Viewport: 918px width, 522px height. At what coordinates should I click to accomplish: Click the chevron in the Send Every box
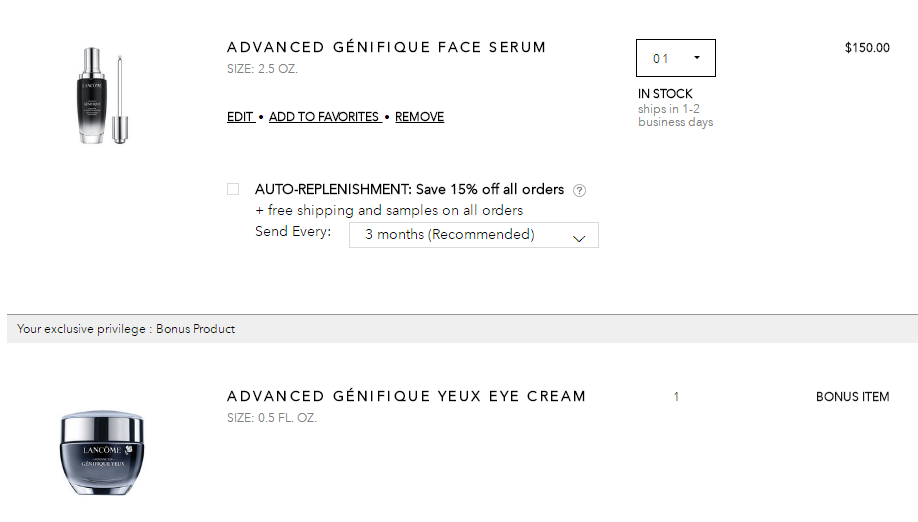pos(579,238)
